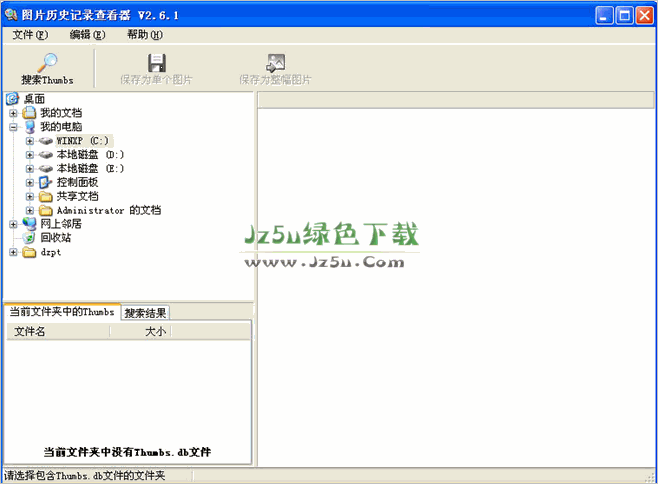Image resolution: width=658 pixels, height=484 pixels.
Task: Open the 文件(F) menu
Action: tap(30, 35)
